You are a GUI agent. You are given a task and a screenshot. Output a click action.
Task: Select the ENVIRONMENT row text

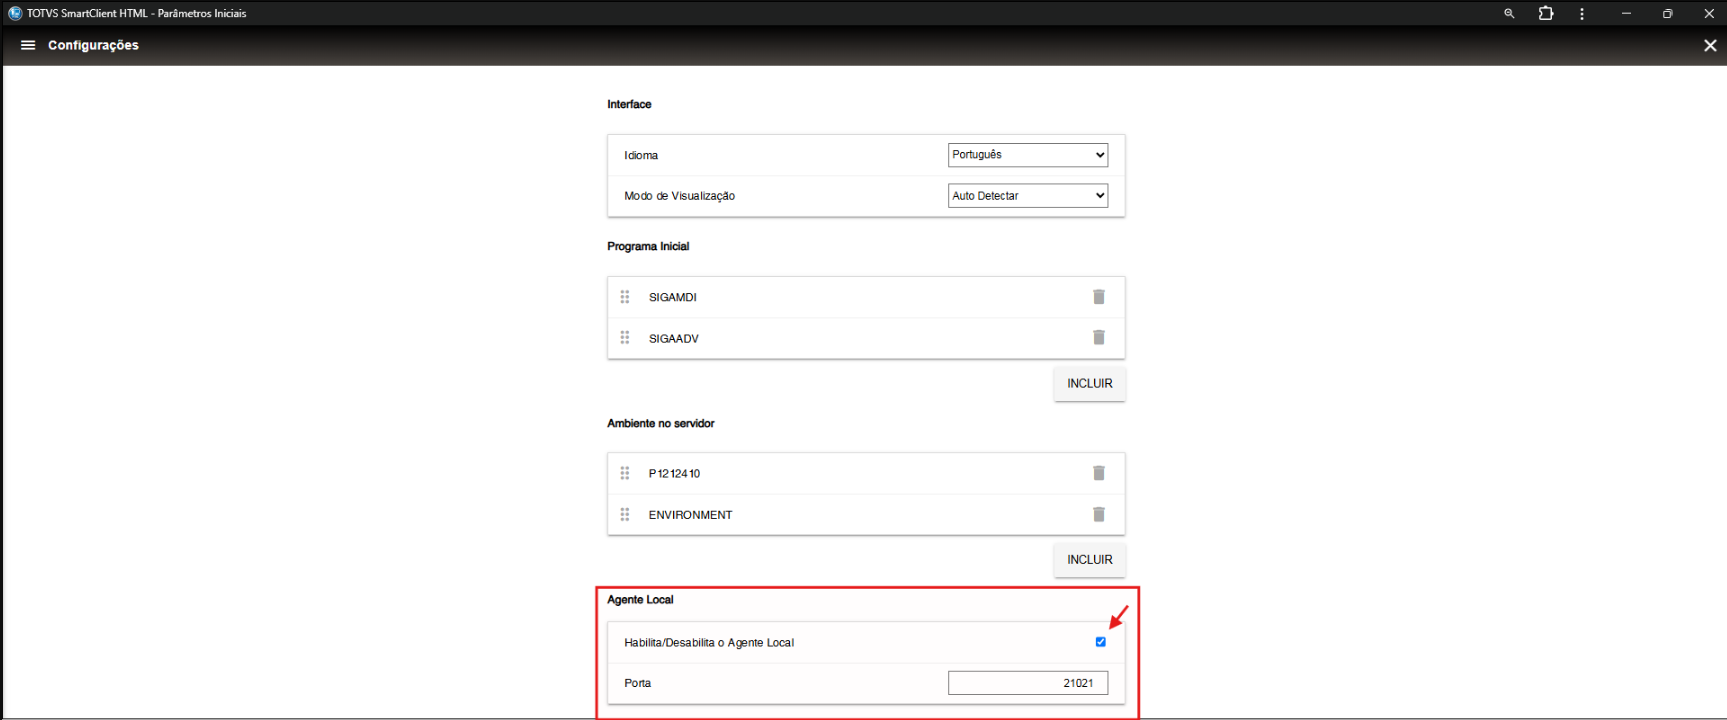pyautogui.click(x=690, y=515)
